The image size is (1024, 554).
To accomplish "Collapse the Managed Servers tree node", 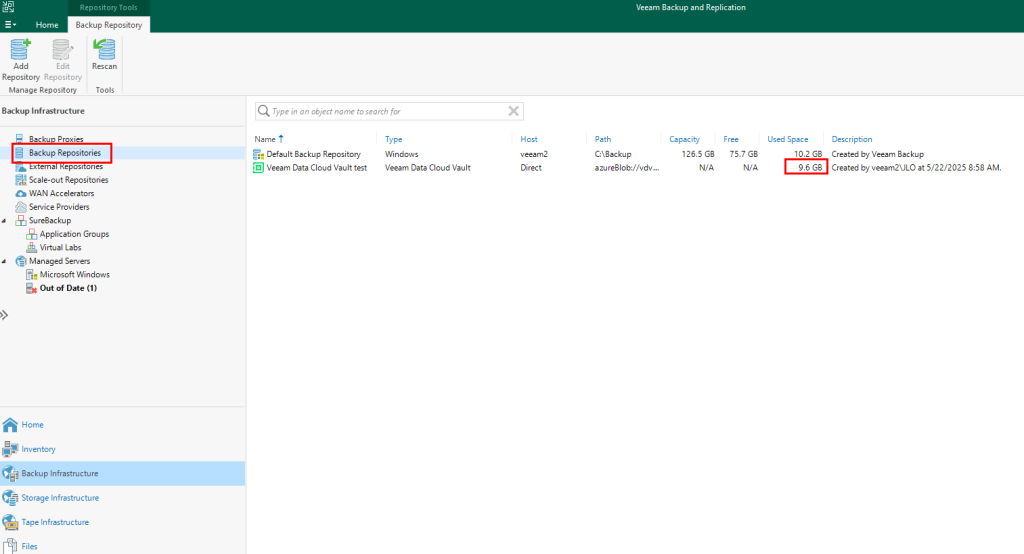I will point(5,261).
